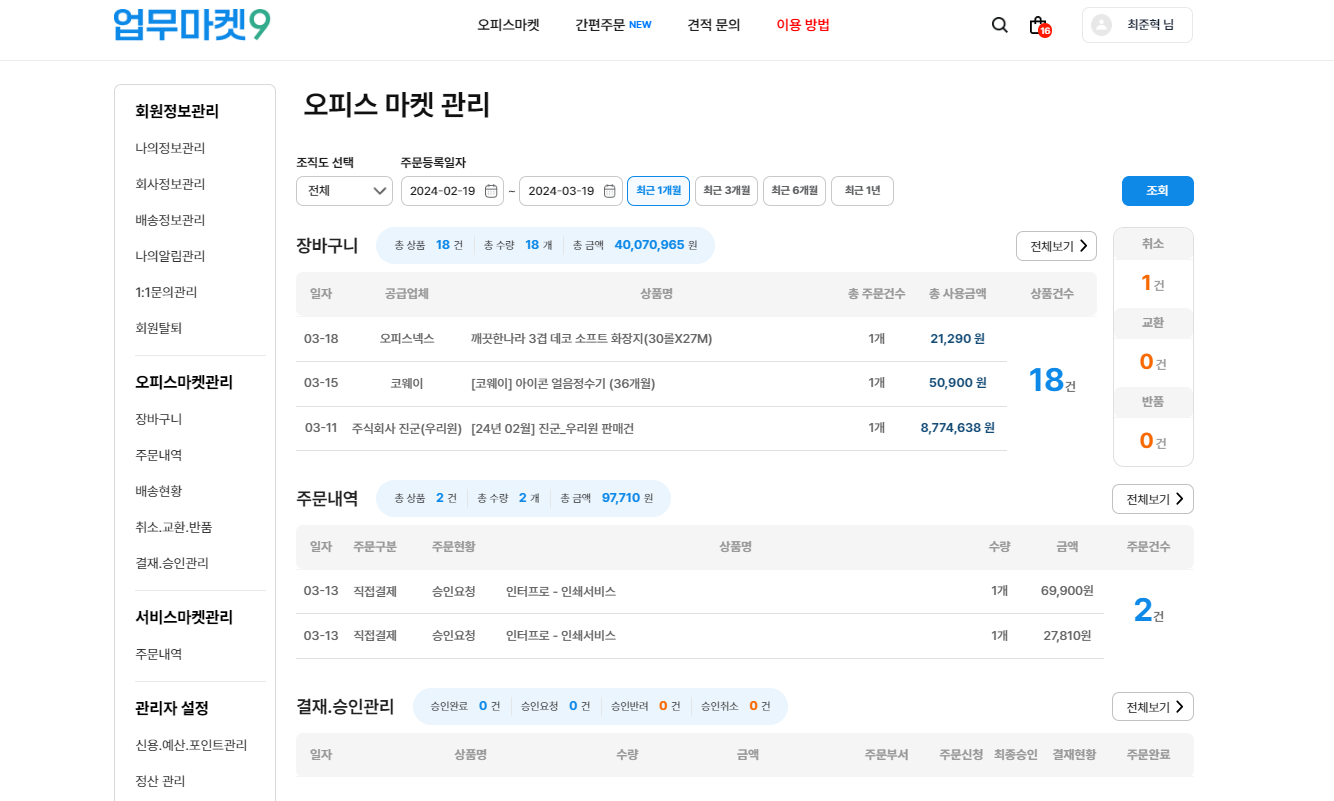Open 전체보기 for the 주문내역 section
The width and height of the screenshot is (1334, 801).
pyautogui.click(x=1152, y=499)
